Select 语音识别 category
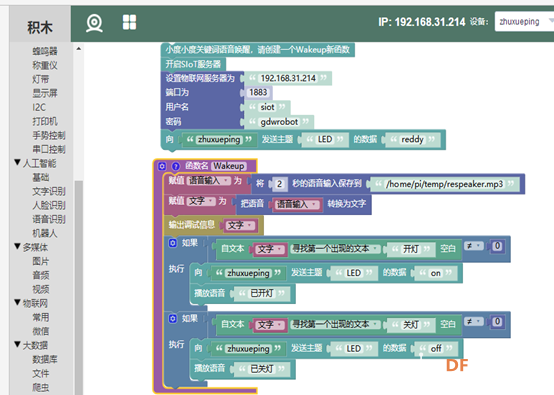Viewport: 554px width, 395px height. (49, 219)
